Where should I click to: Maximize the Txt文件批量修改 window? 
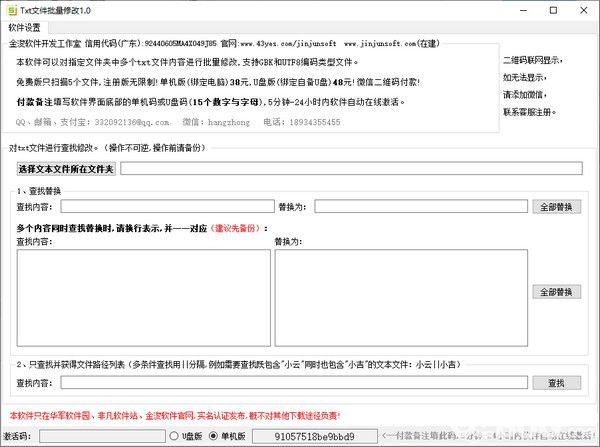(553, 10)
